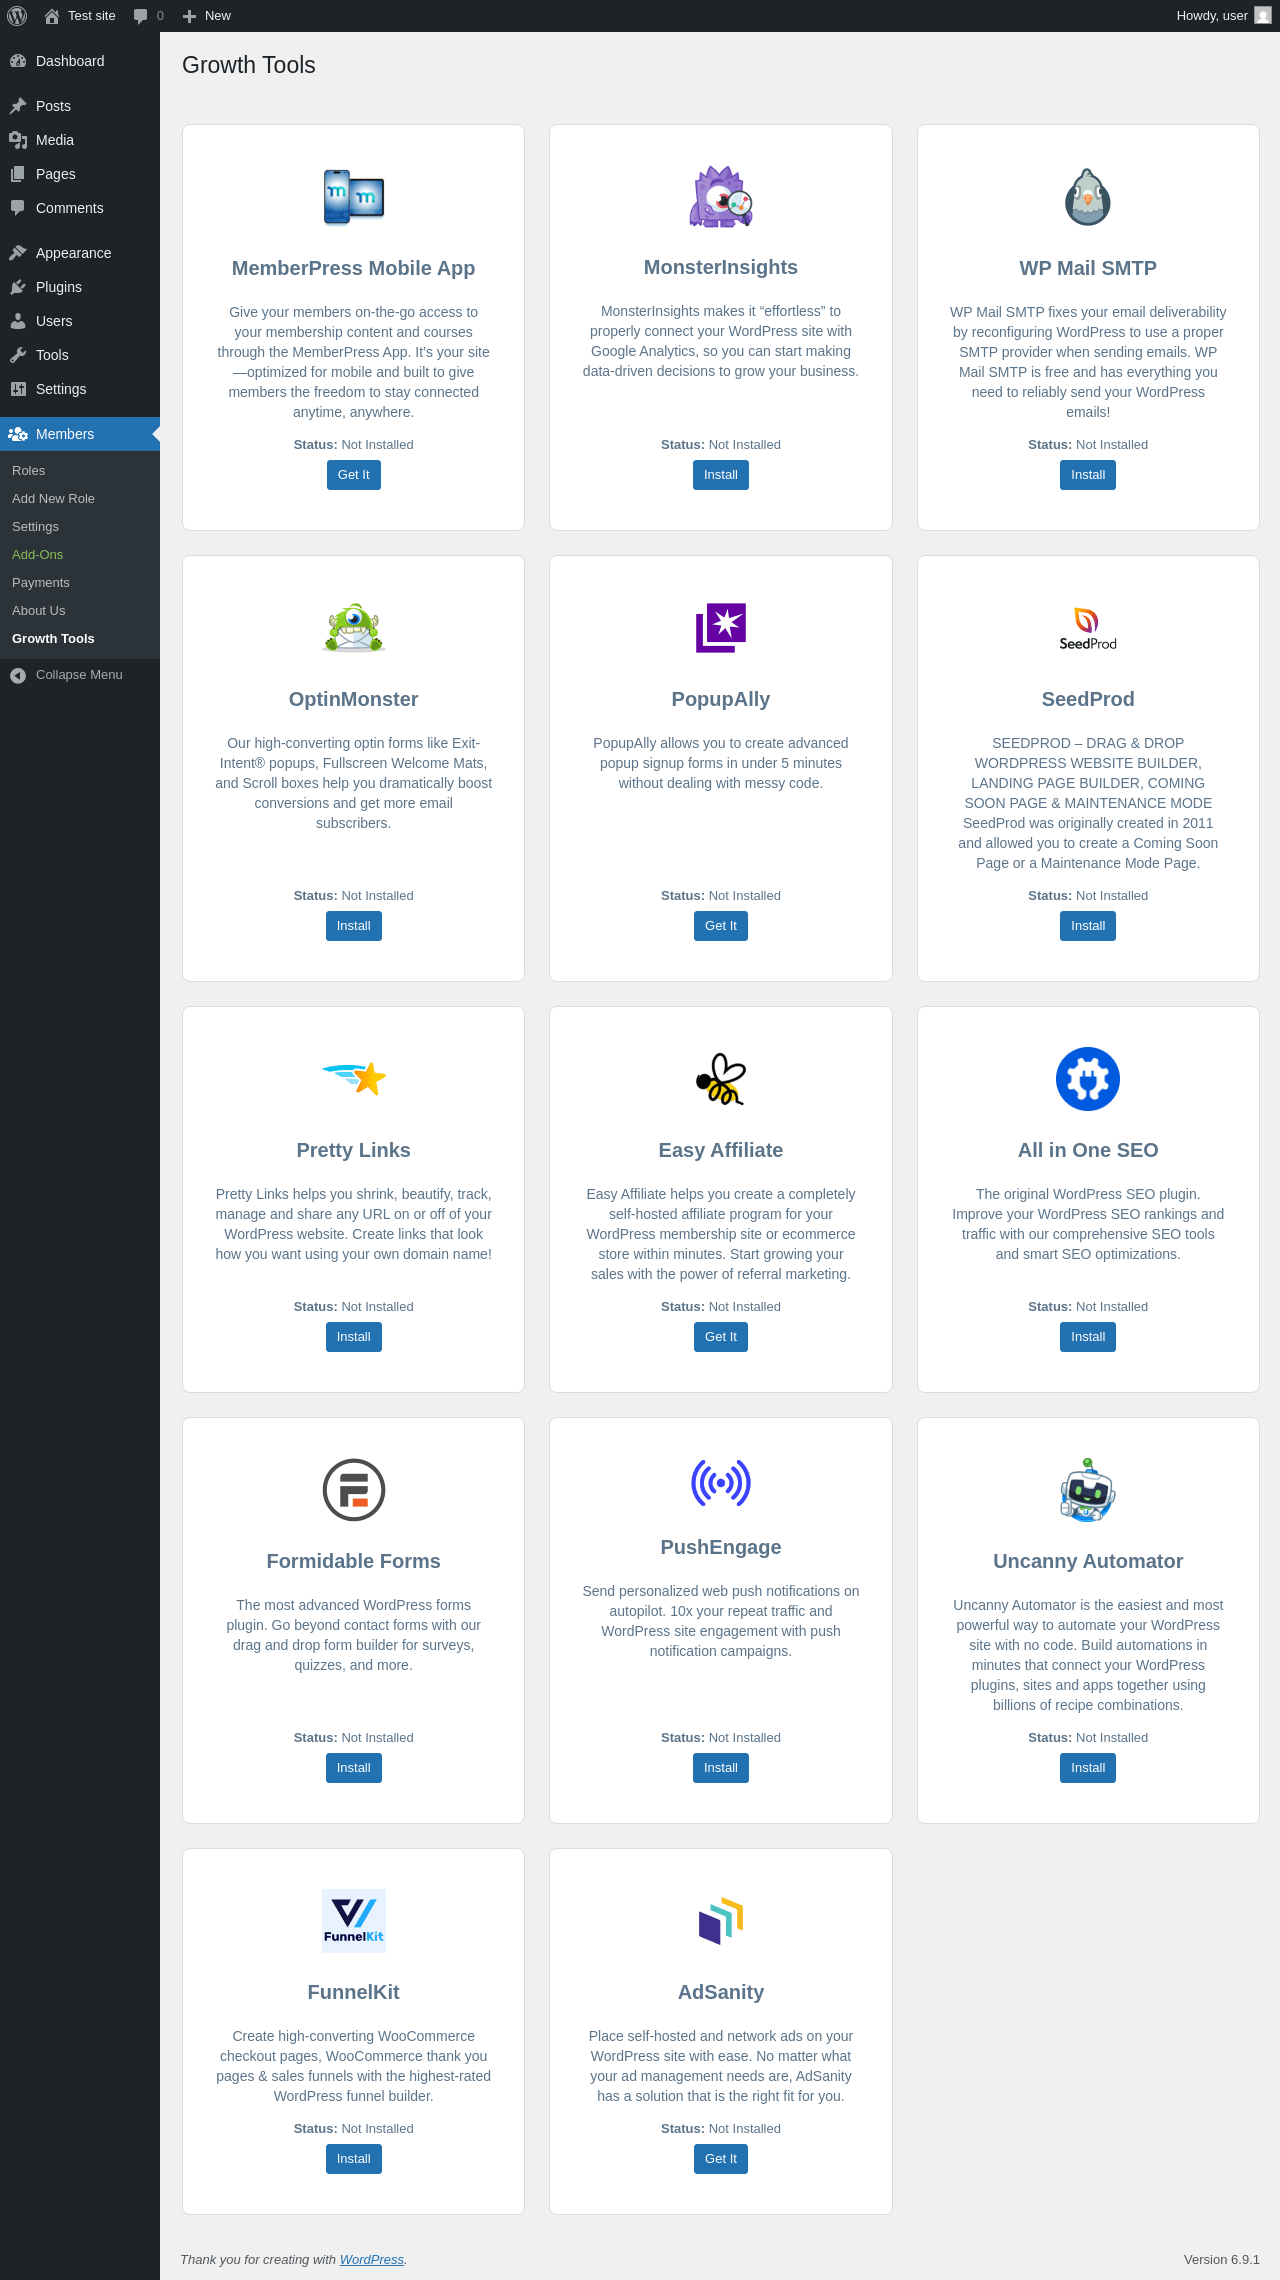This screenshot has width=1280, height=2280.
Task: Click the PopupAlly purple star logo
Action: [x=721, y=628]
